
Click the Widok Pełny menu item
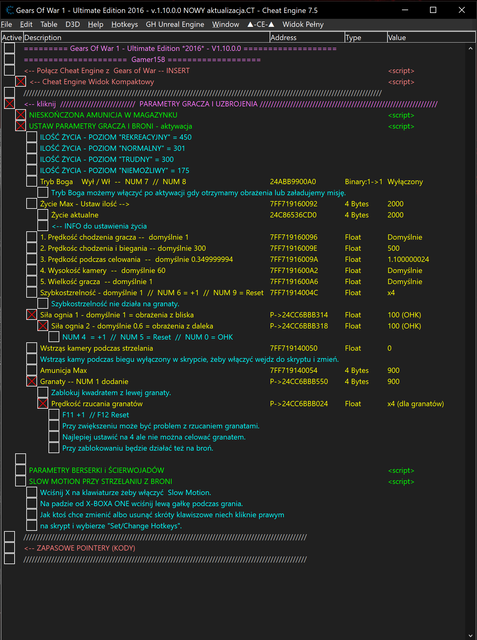click(x=303, y=24)
